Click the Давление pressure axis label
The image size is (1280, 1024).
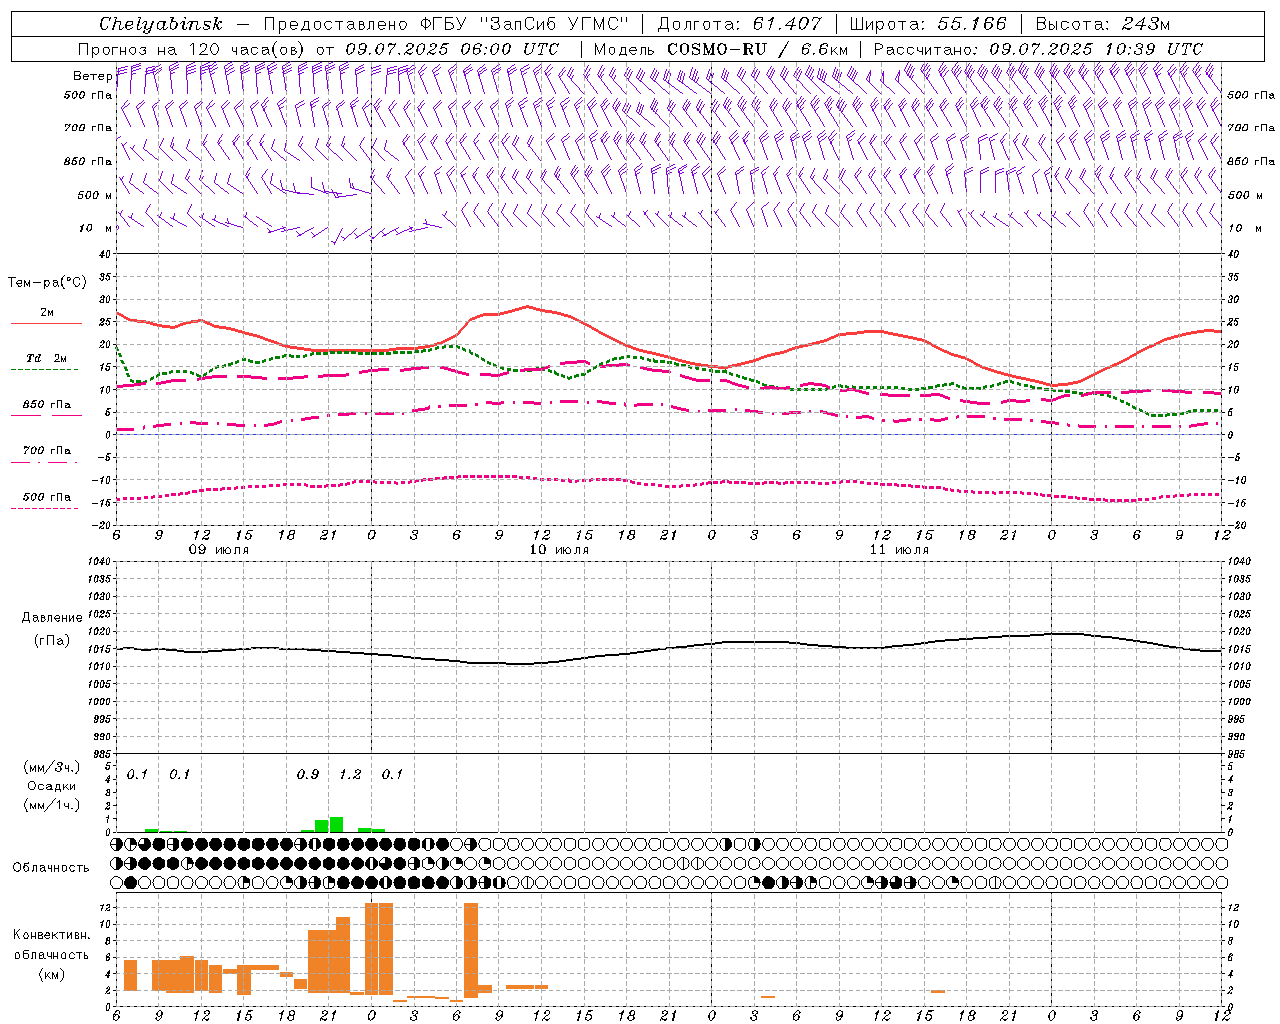pyautogui.click(x=52, y=618)
